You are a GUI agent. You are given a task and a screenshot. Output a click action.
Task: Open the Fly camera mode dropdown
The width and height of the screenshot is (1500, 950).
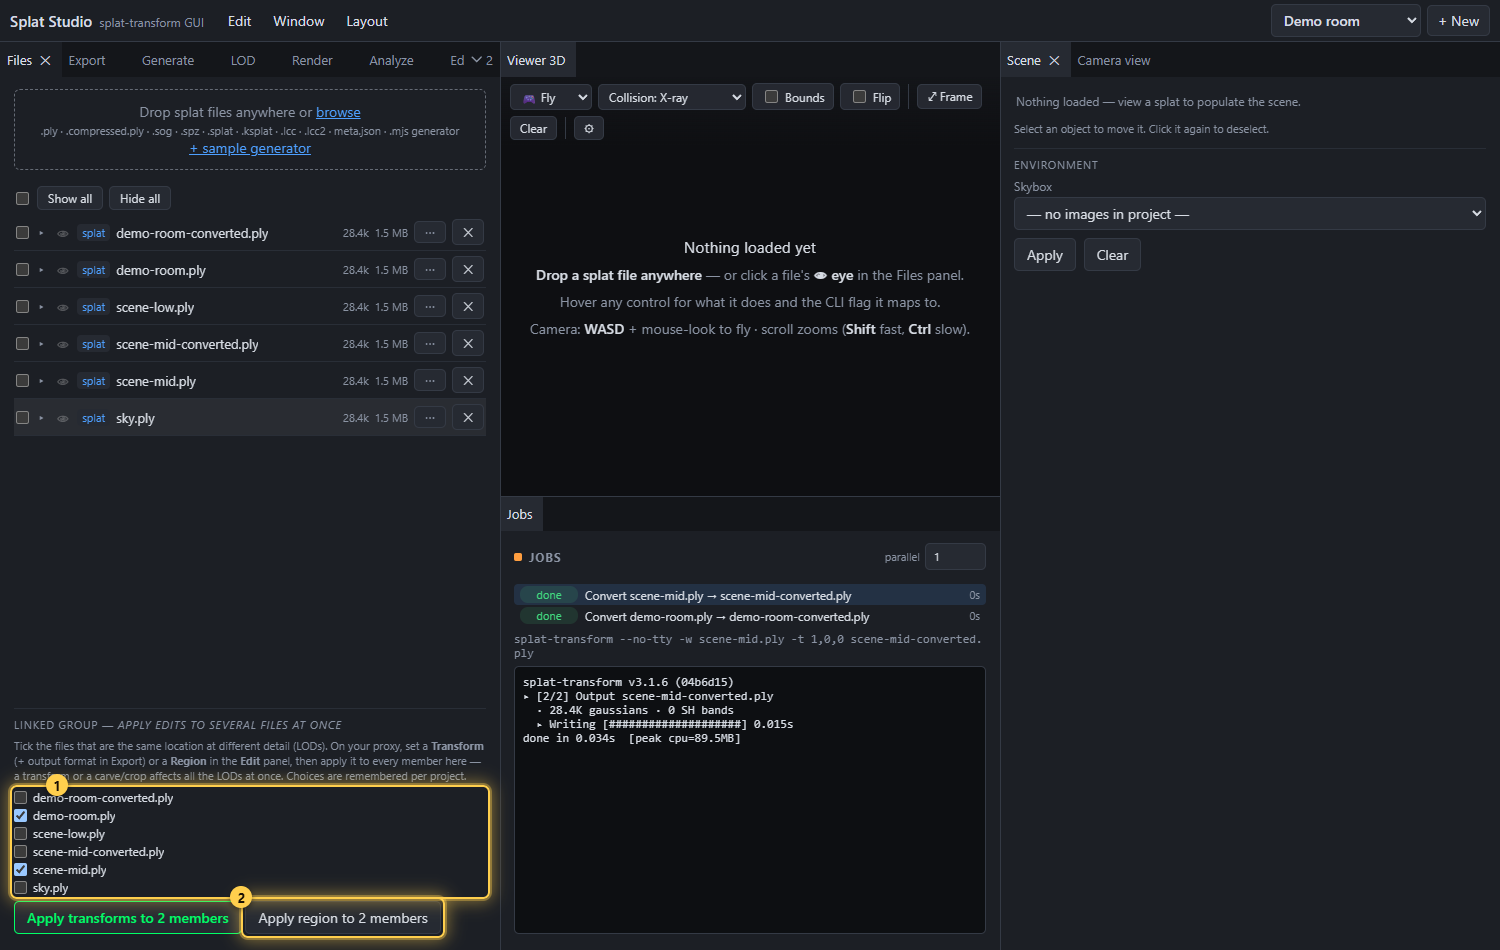551,97
